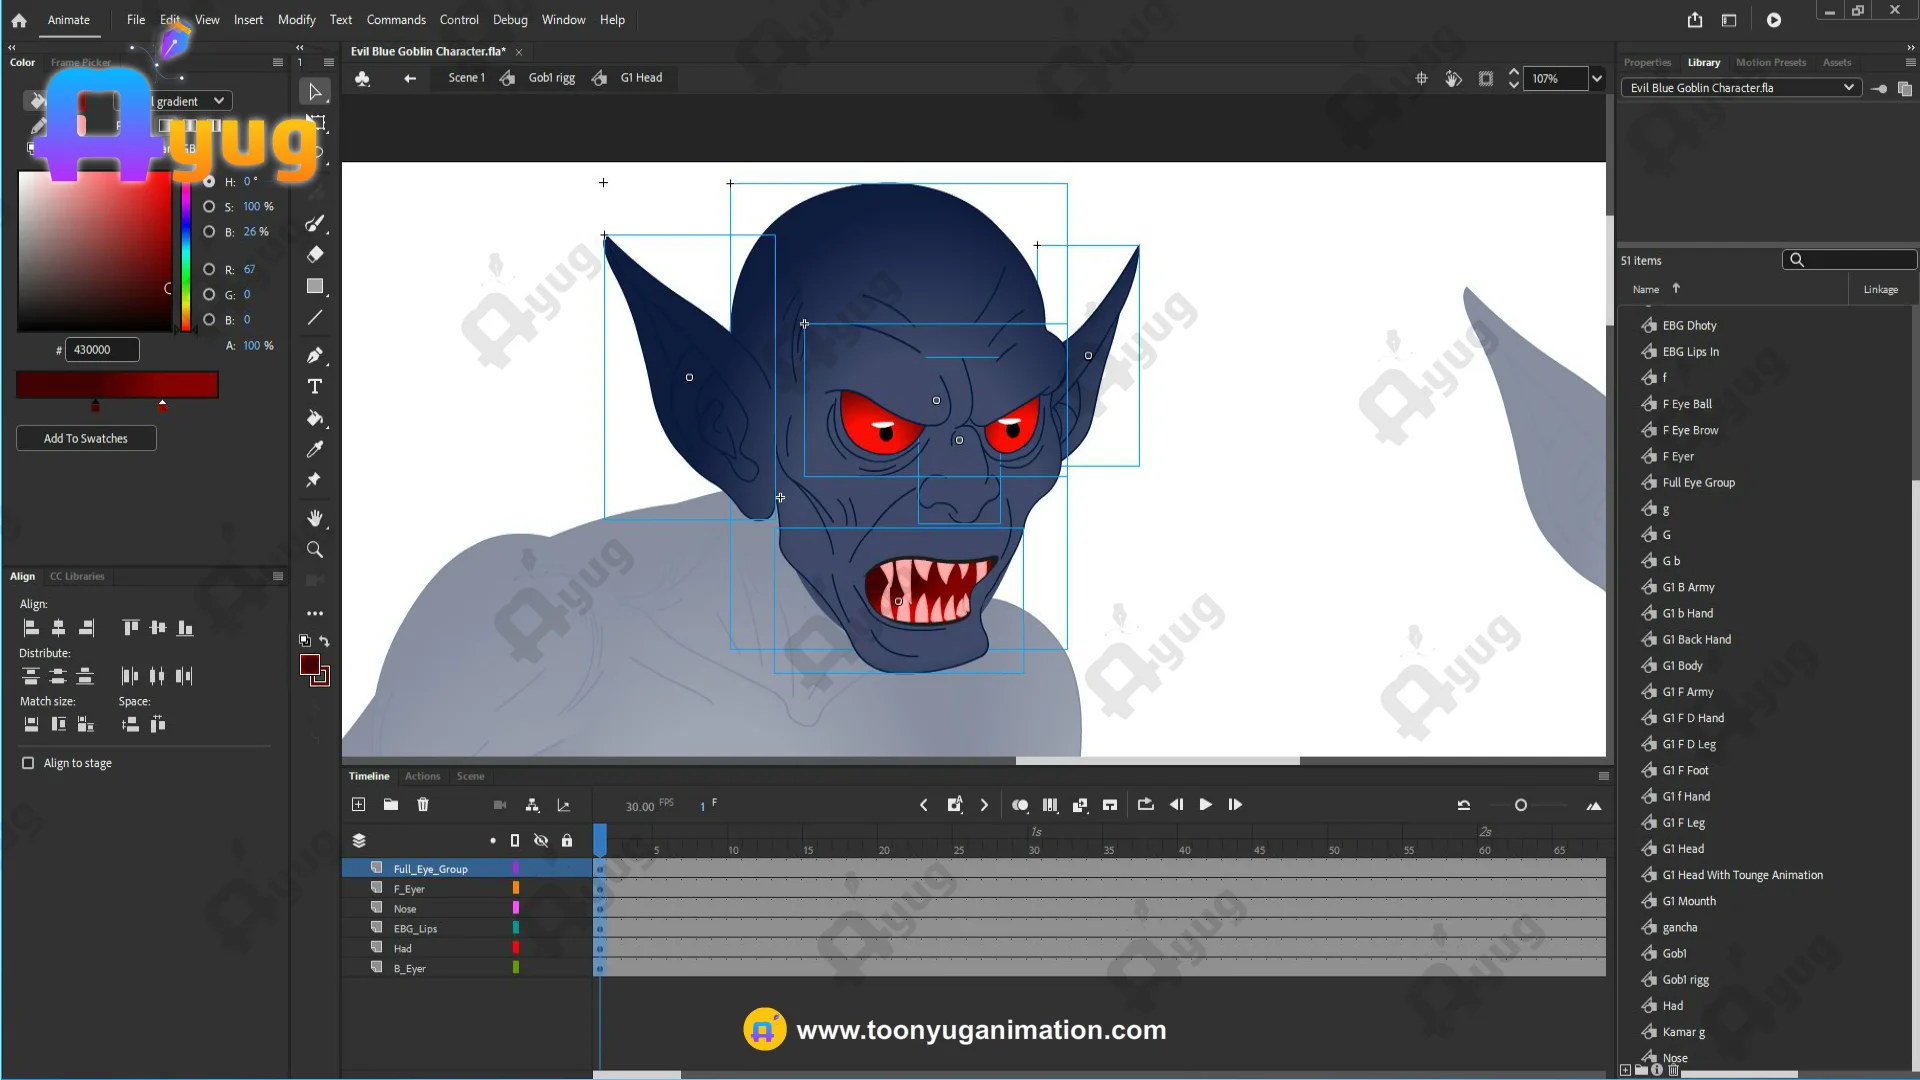Select the Eraser tool
1920x1080 pixels.
pyautogui.click(x=315, y=254)
